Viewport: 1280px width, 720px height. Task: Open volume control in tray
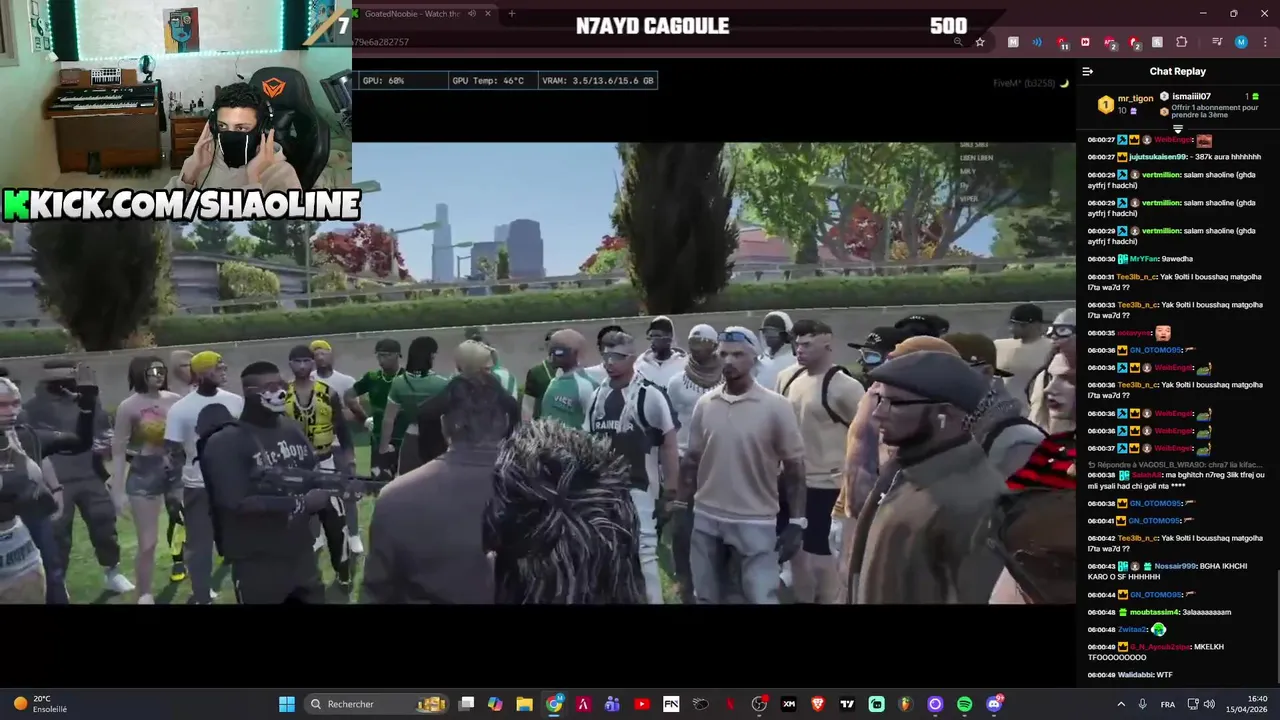point(1207,704)
